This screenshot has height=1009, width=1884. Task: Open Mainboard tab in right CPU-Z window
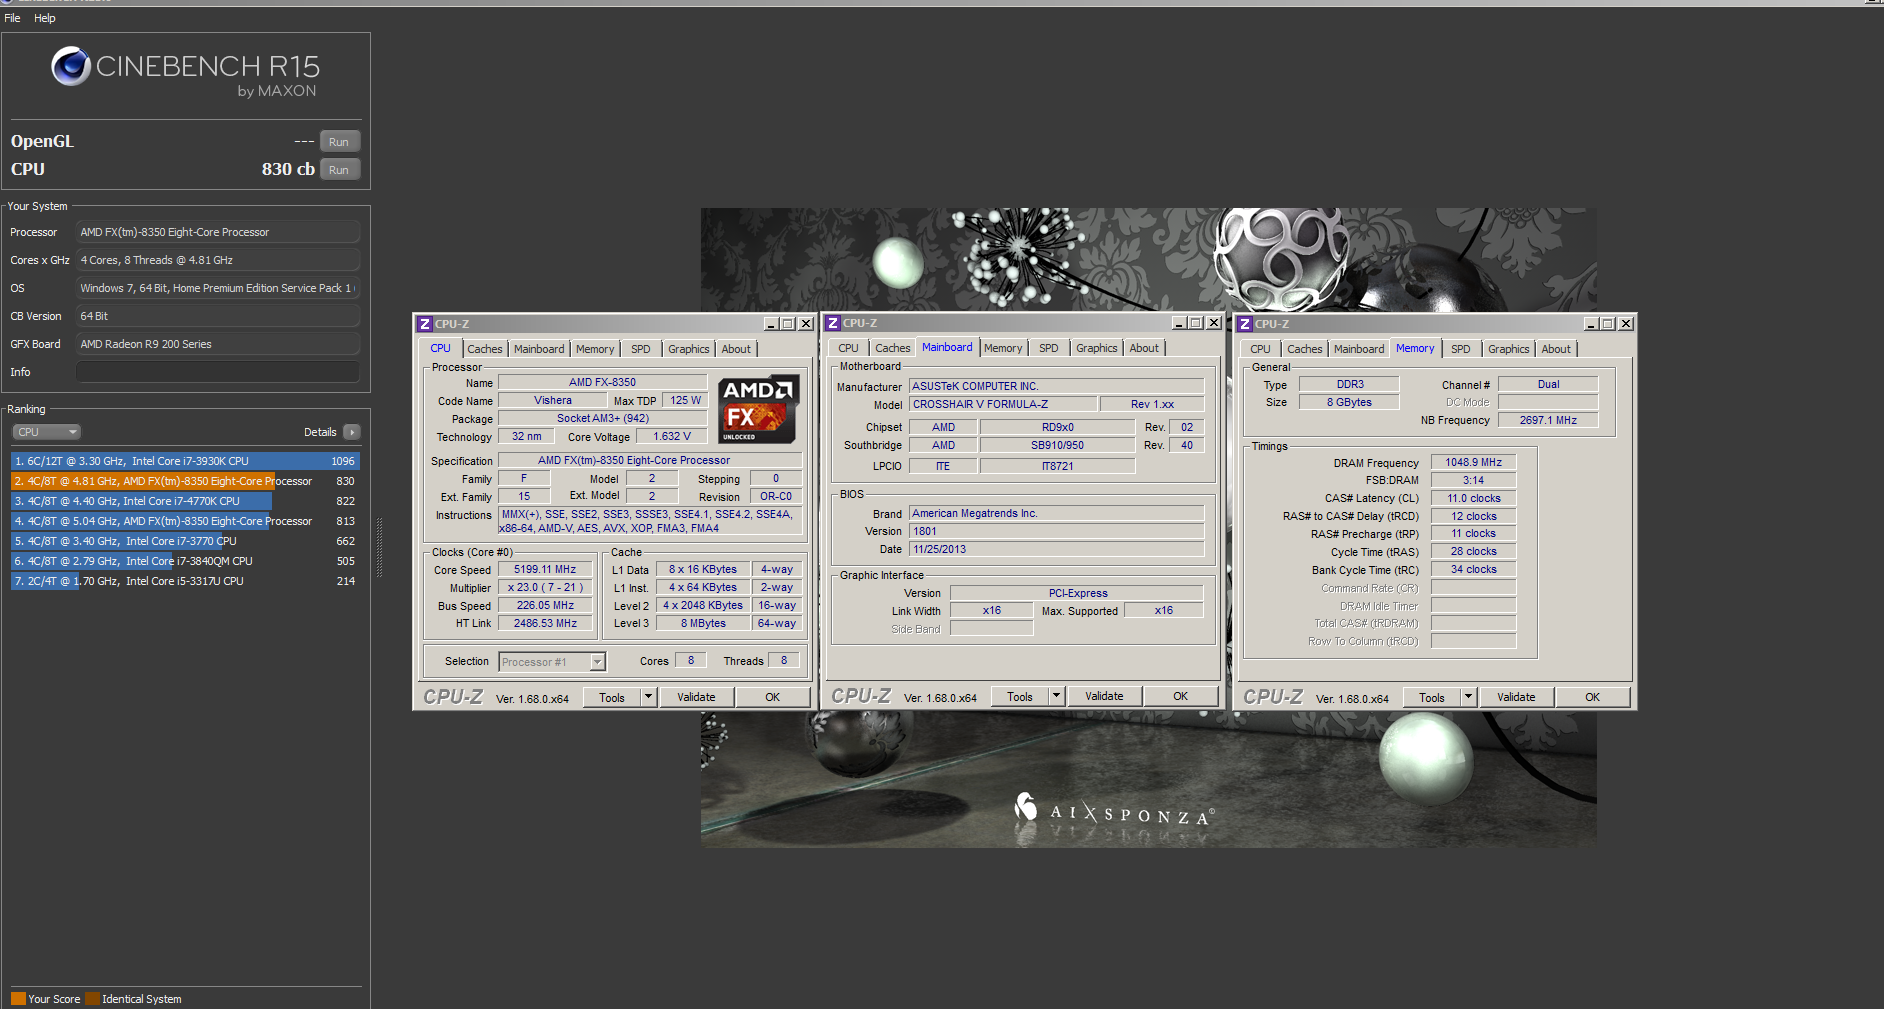point(1359,349)
